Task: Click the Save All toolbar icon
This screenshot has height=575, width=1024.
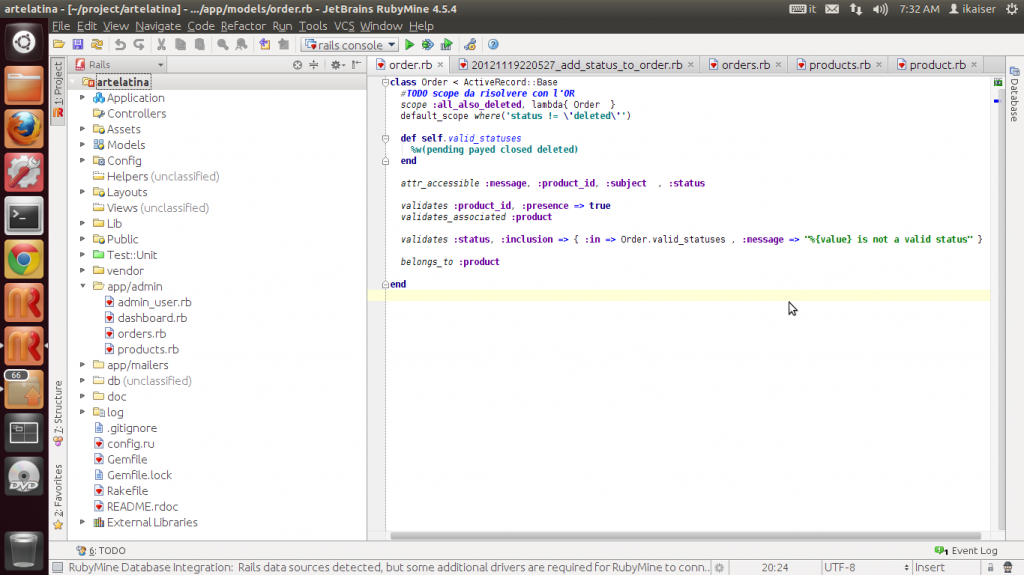Action: [78, 45]
